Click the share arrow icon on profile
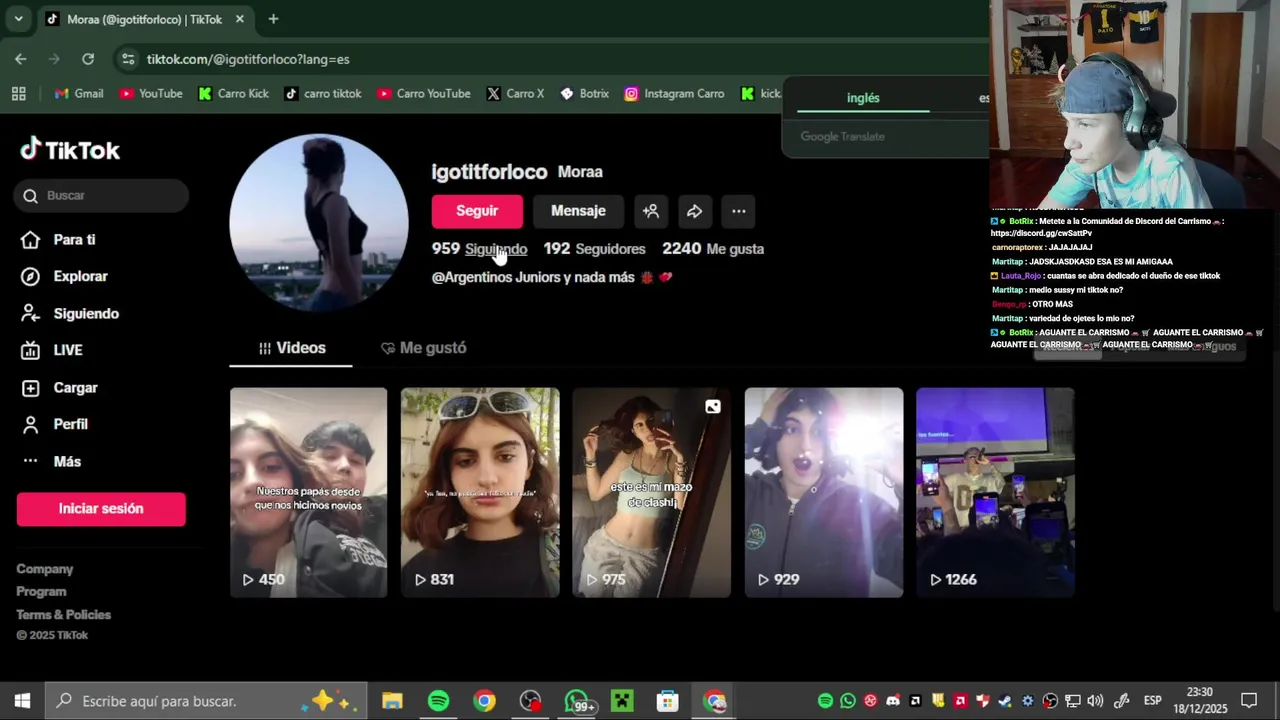The height and width of the screenshot is (720, 1280). point(694,211)
